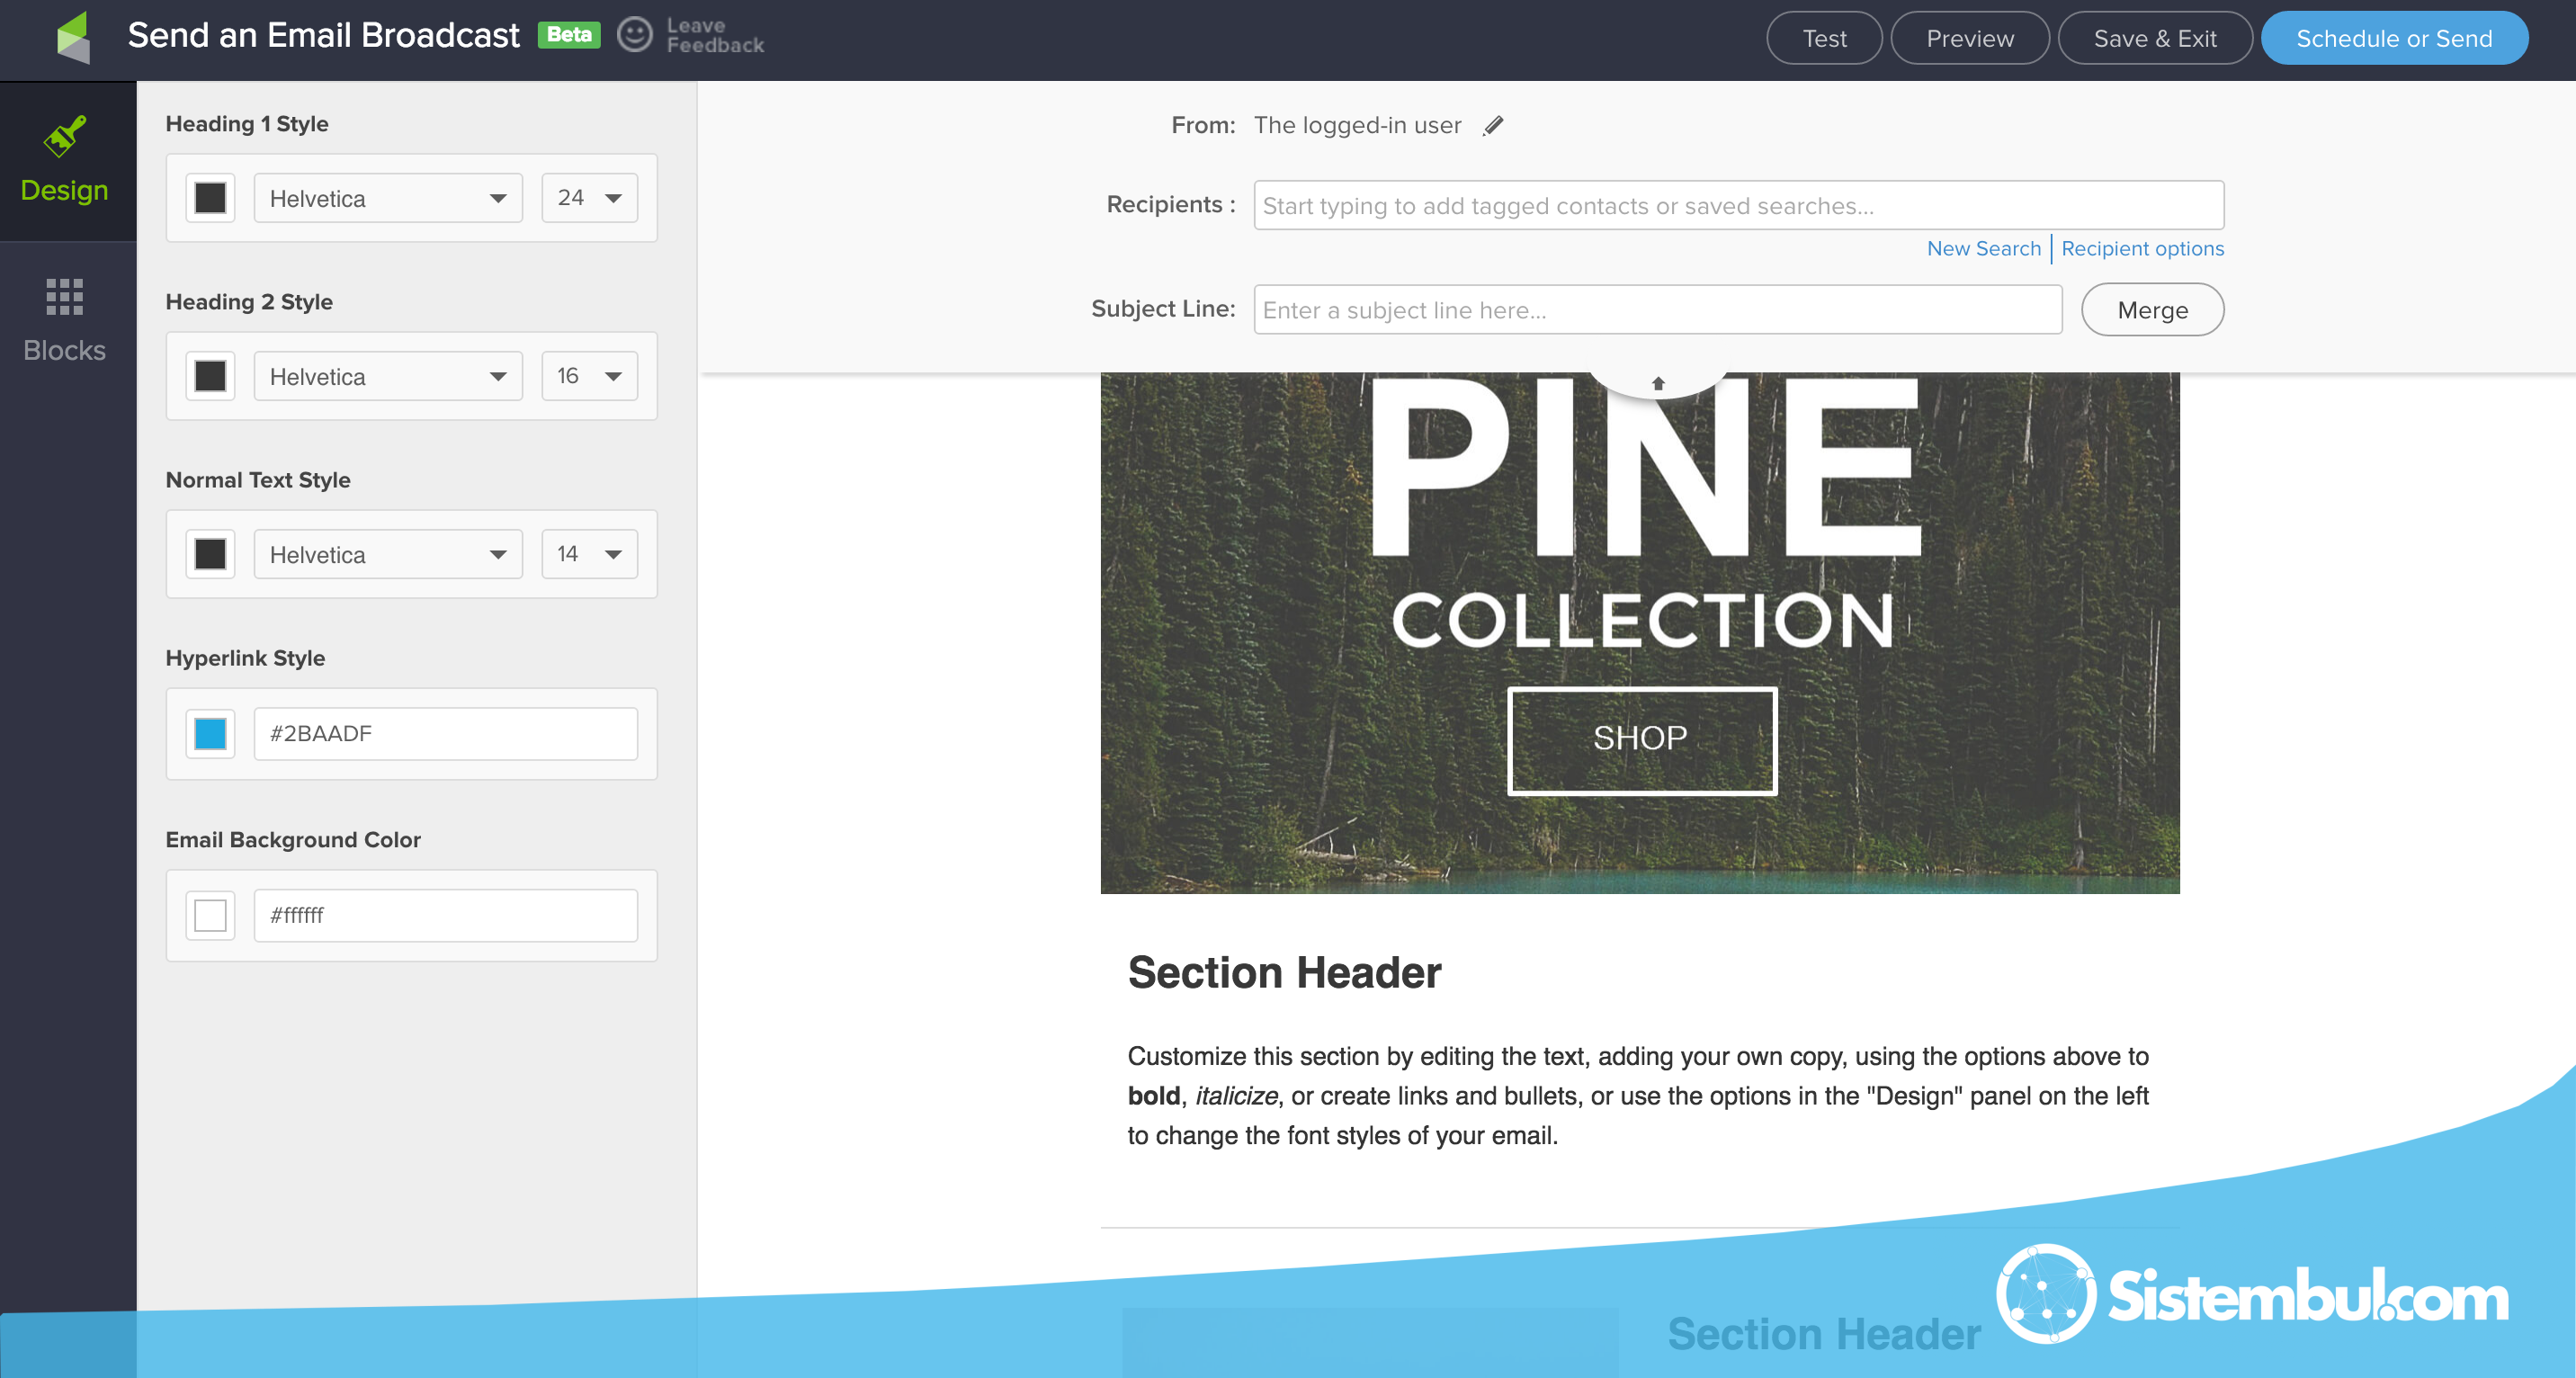Click the SHOP button in the email banner
Viewport: 2576px width, 1378px height.
[x=1642, y=740]
